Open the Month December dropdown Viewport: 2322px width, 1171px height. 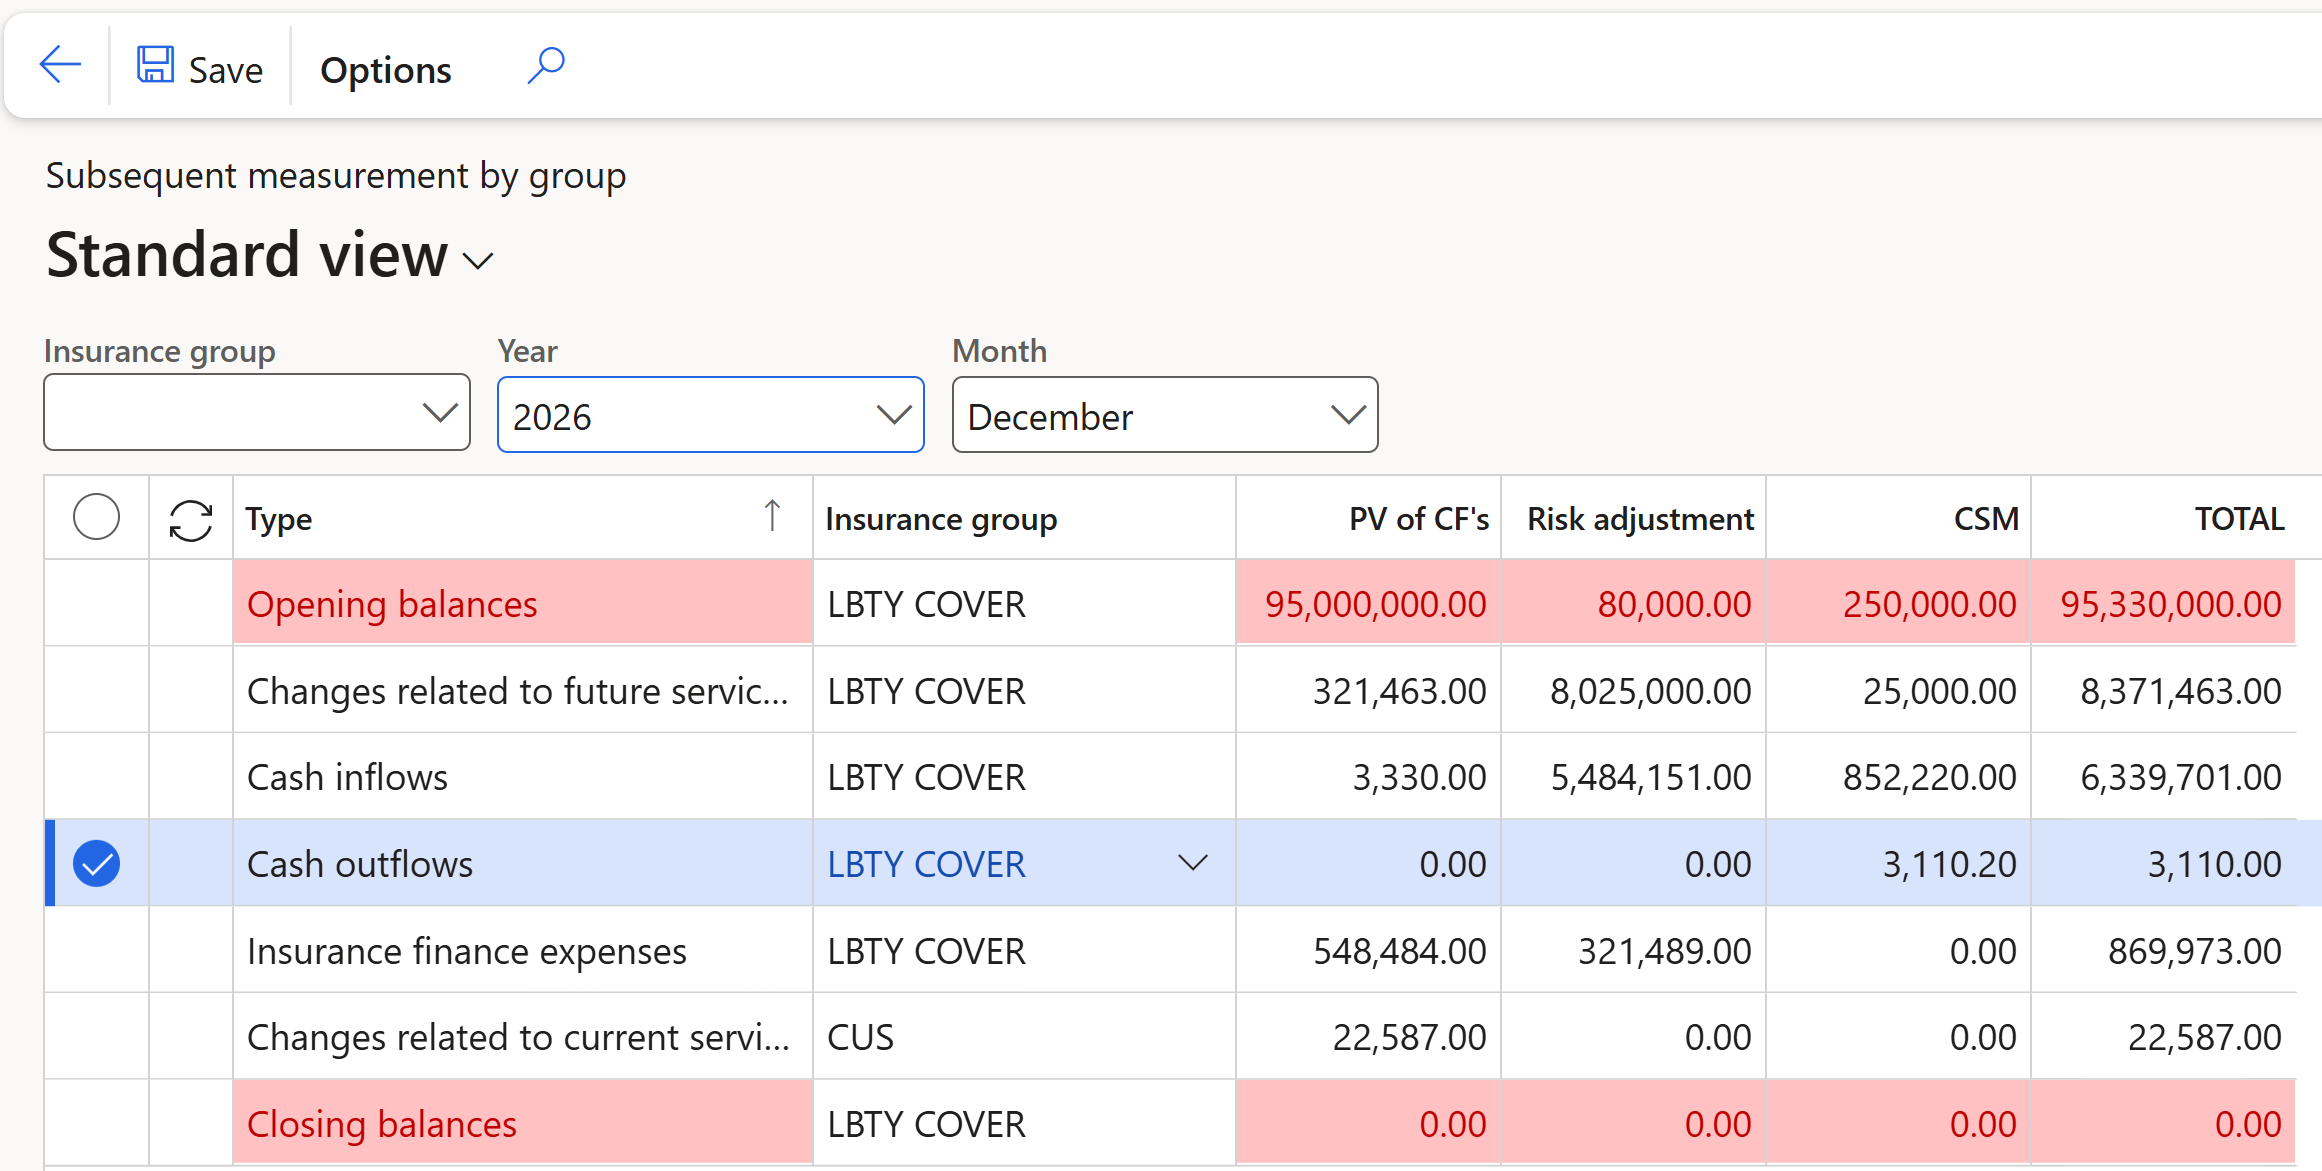[x=1347, y=415]
